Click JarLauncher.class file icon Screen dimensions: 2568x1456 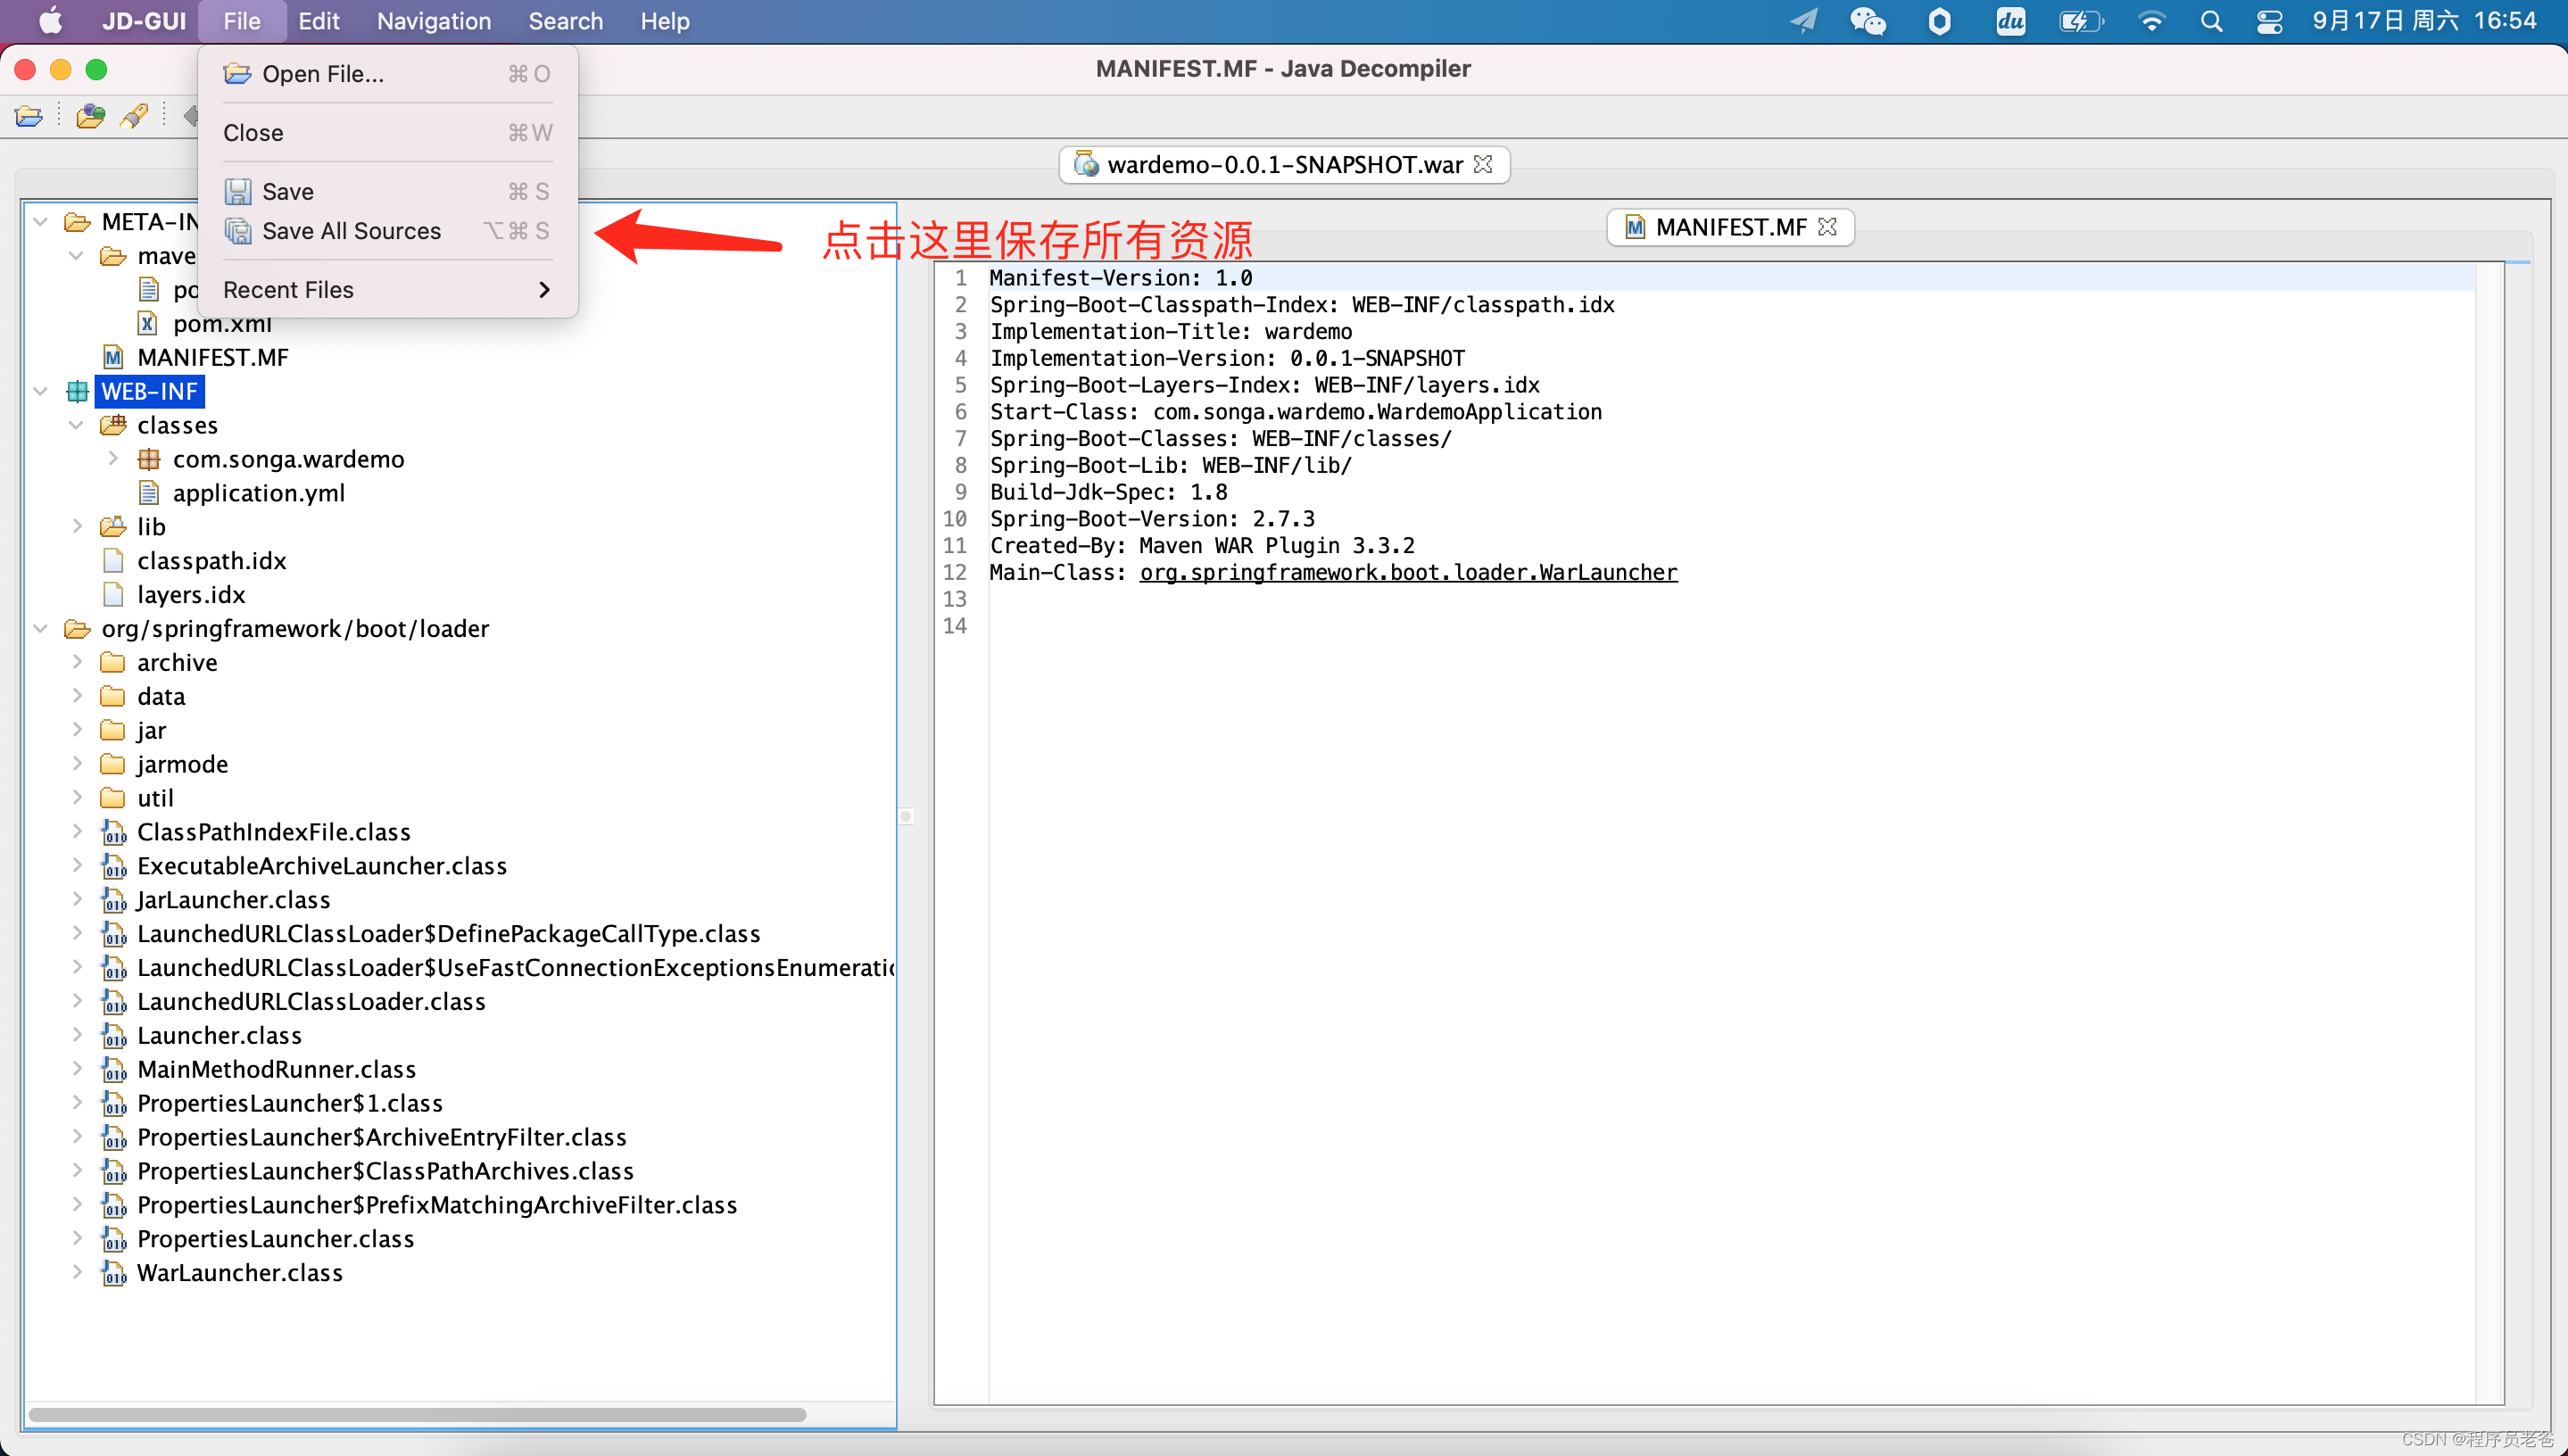[x=114, y=901]
